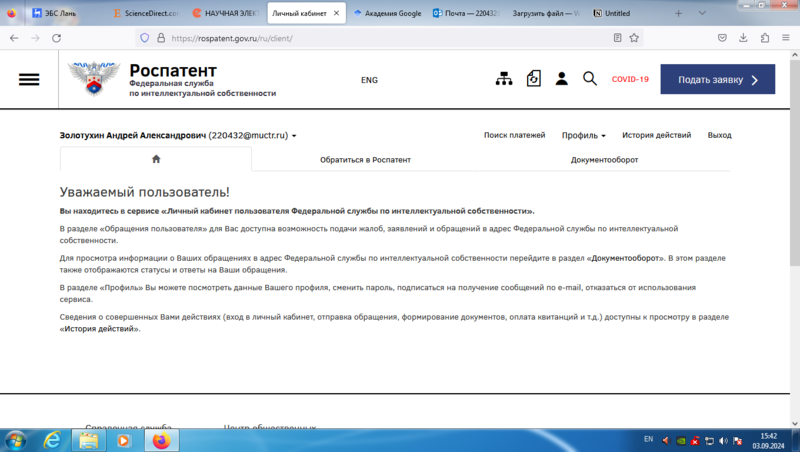Close the Личный кабинет tab
This screenshot has height=452, width=800.
pyautogui.click(x=336, y=13)
